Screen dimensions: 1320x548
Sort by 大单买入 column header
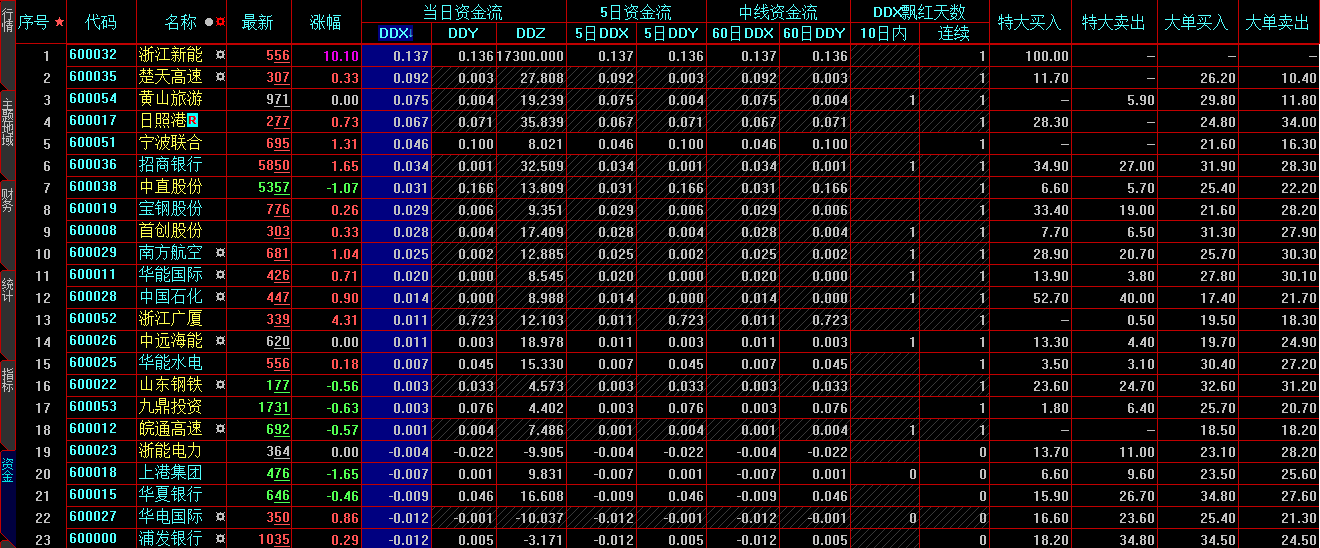(1196, 22)
